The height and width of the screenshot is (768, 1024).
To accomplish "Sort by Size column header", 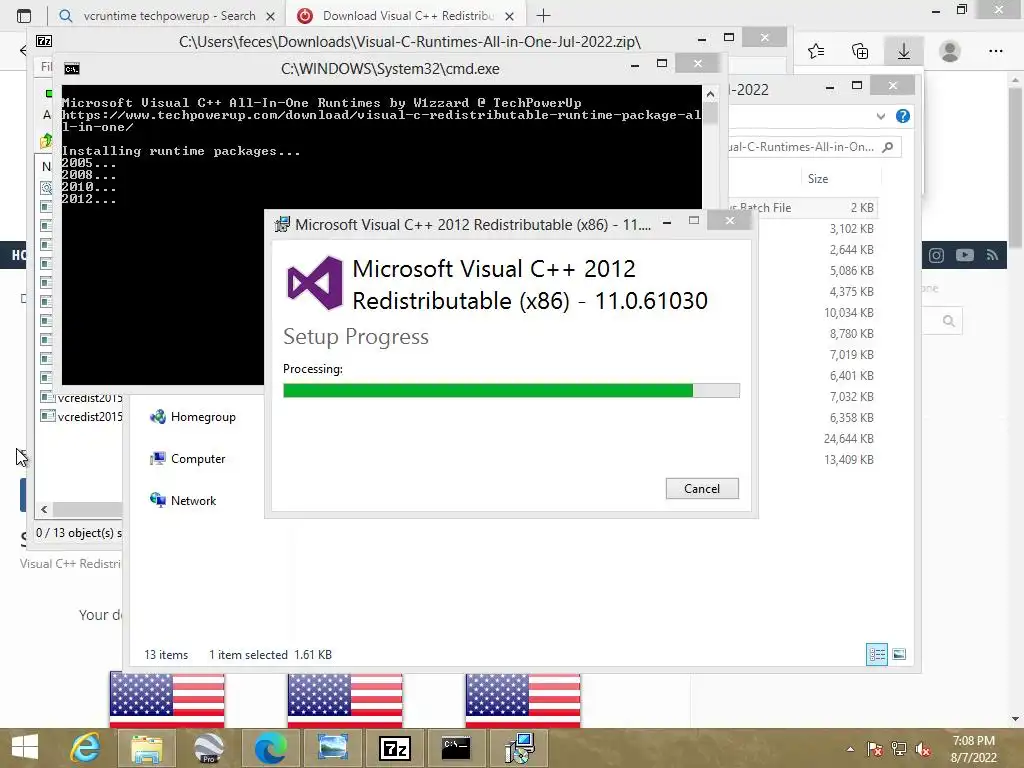I will pyautogui.click(x=818, y=178).
